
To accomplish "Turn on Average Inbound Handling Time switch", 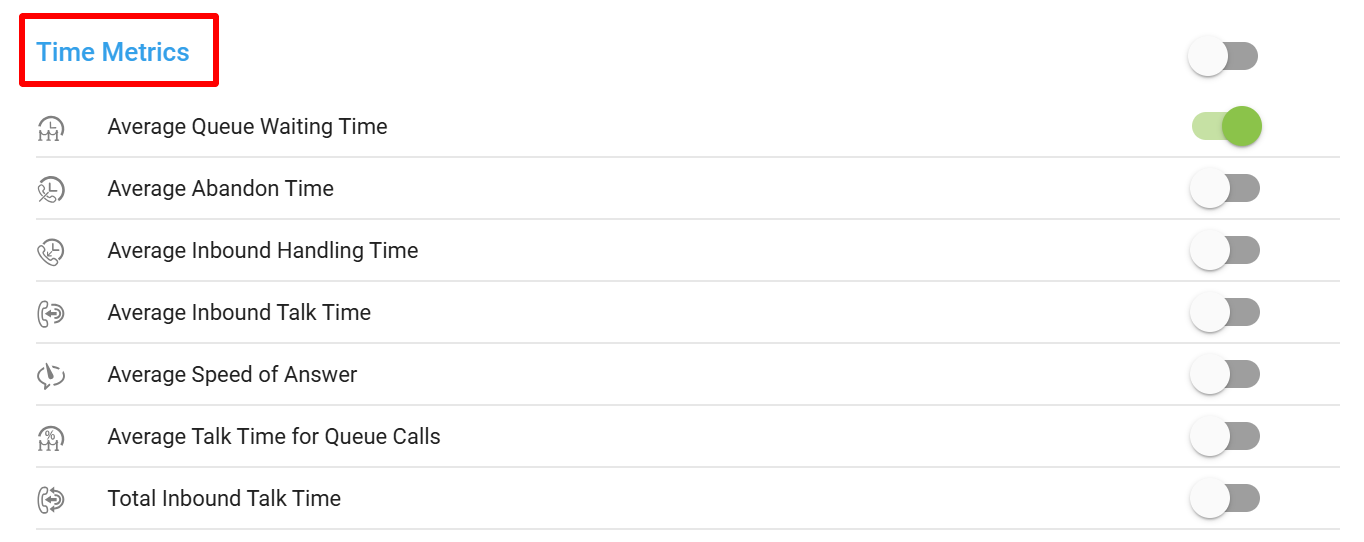I will [x=1225, y=251].
